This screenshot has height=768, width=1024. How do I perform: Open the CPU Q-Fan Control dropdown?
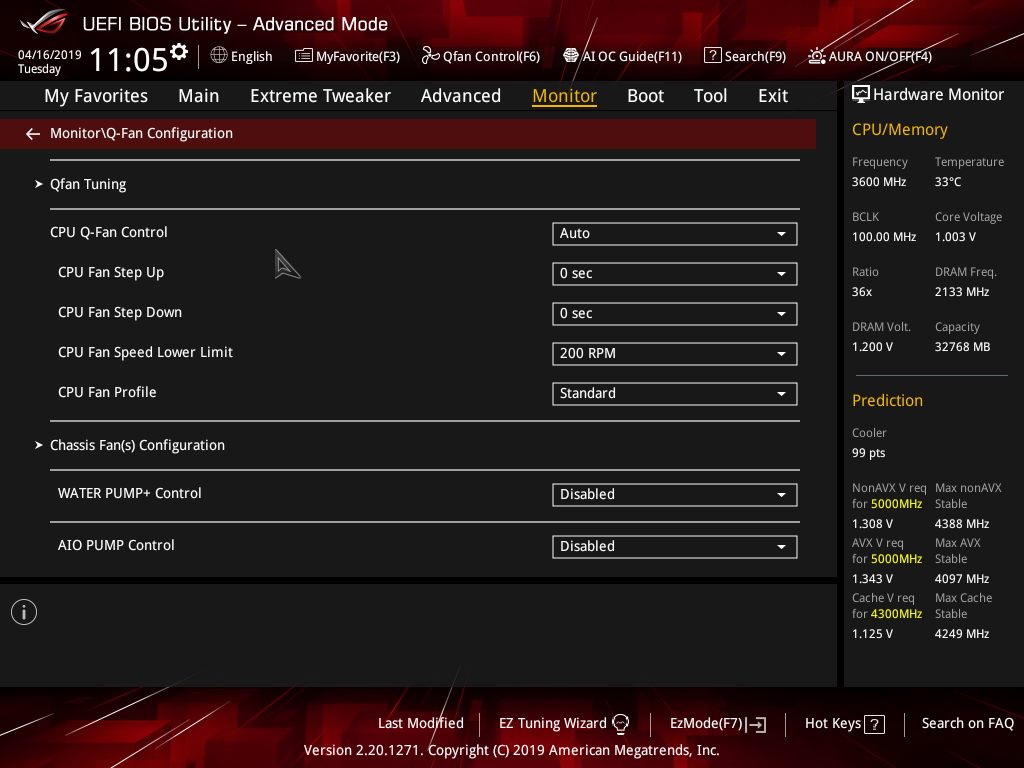click(x=675, y=234)
